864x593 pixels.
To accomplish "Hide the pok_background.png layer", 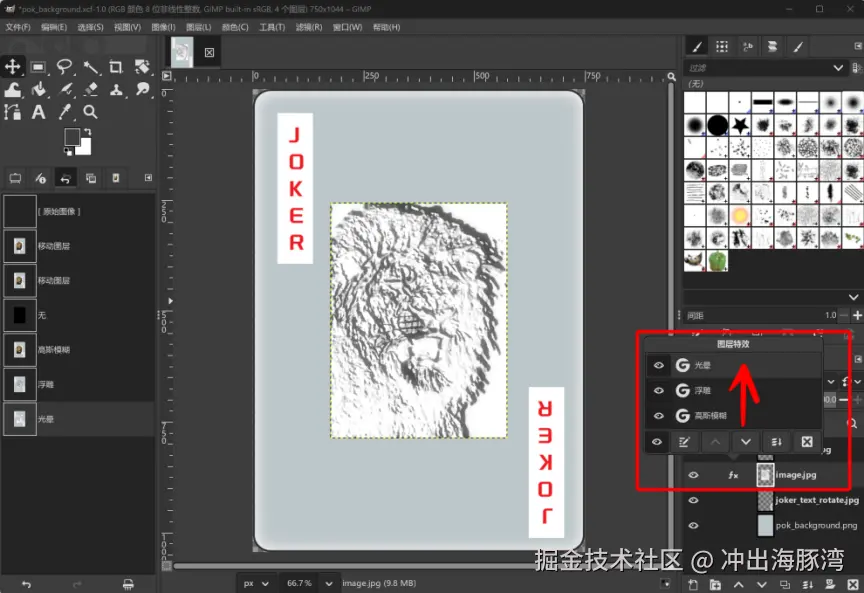I will [693, 525].
